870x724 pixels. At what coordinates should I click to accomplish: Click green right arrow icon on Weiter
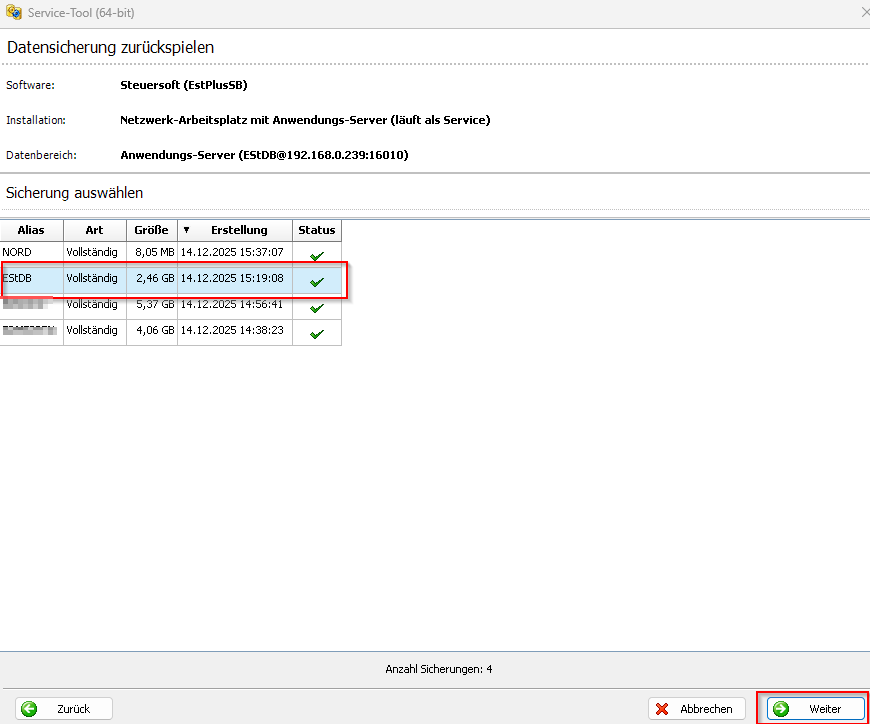[x=781, y=709]
